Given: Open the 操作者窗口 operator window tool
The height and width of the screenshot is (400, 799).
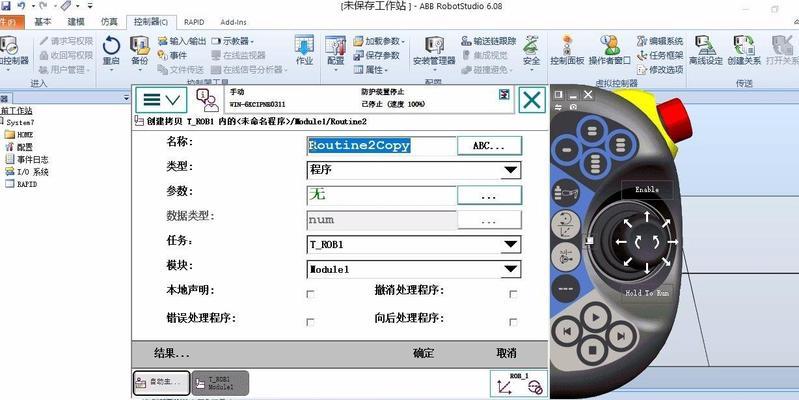Looking at the screenshot, I should click(x=609, y=50).
